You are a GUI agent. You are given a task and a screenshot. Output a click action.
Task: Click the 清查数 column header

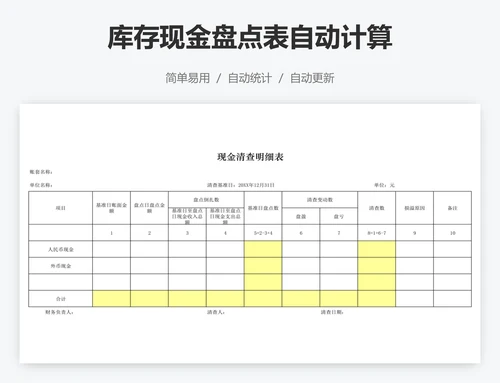tap(377, 208)
